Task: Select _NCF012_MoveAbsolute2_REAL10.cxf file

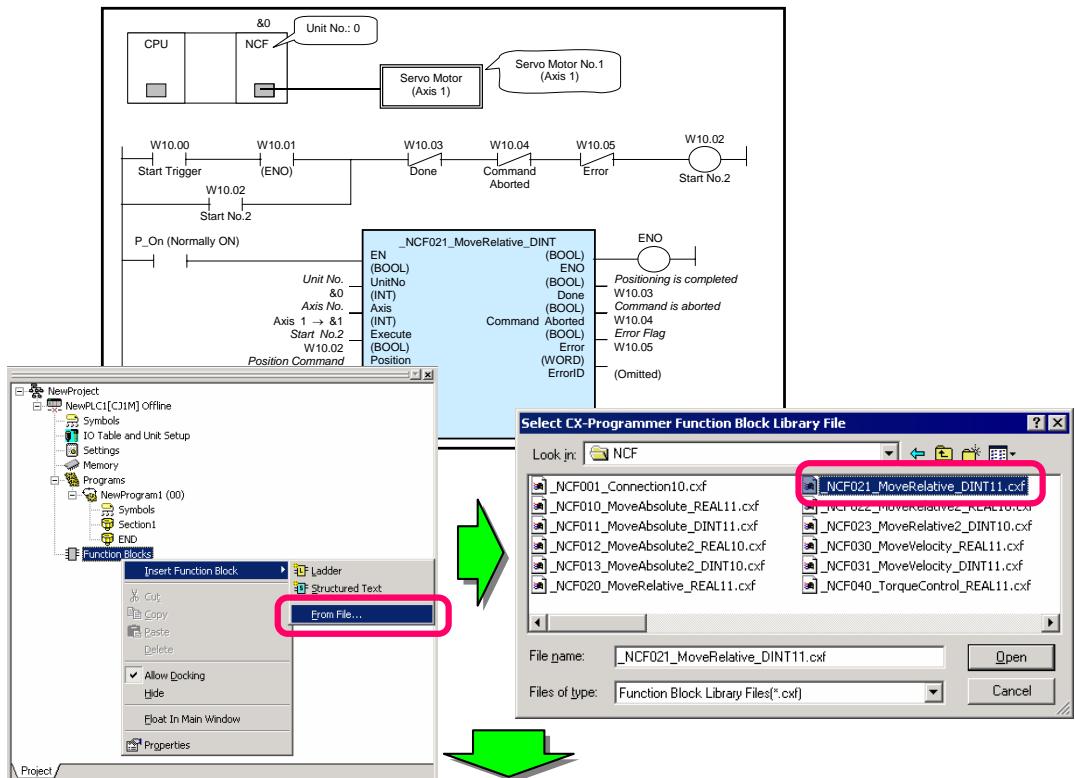Action: (x=649, y=546)
